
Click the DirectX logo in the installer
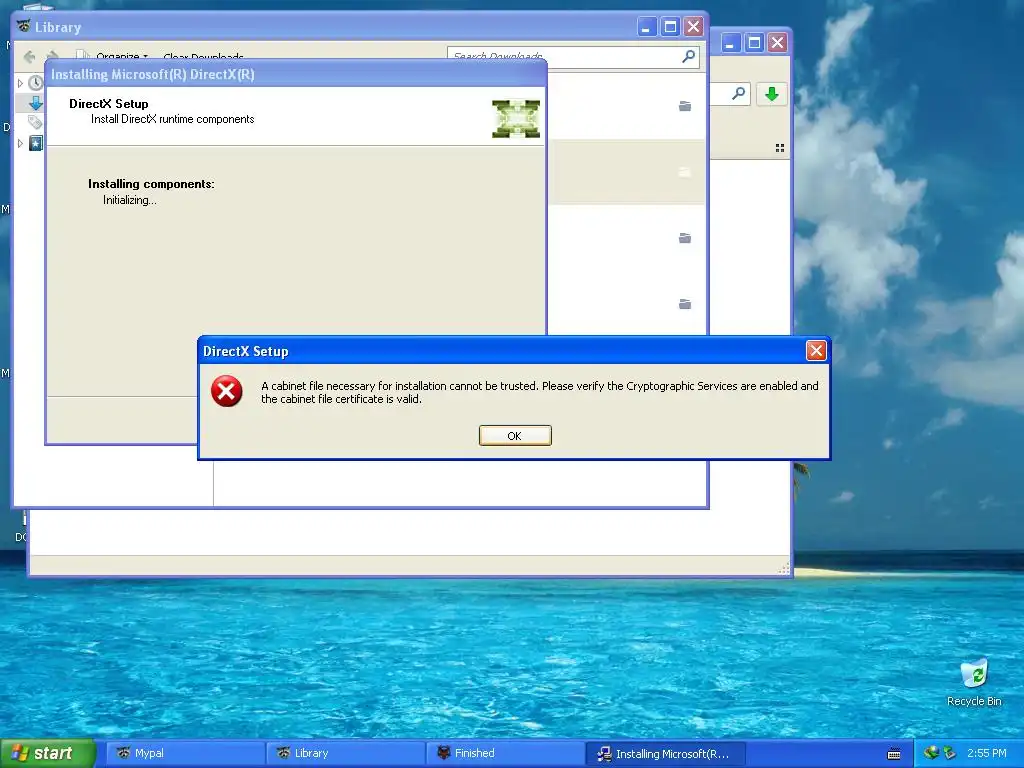coord(516,118)
